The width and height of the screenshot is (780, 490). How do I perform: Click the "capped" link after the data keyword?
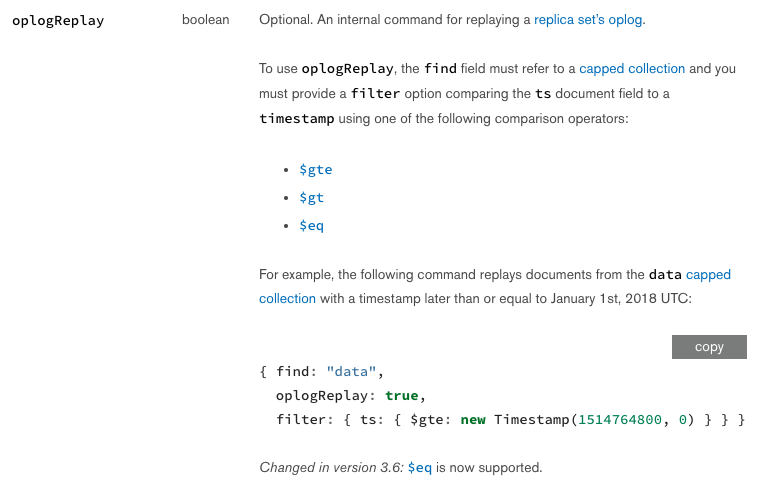[708, 274]
